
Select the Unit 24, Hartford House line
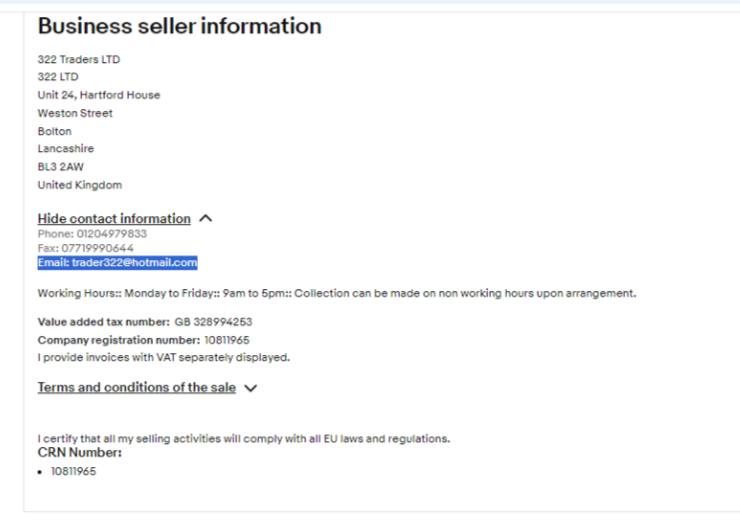(x=99, y=95)
